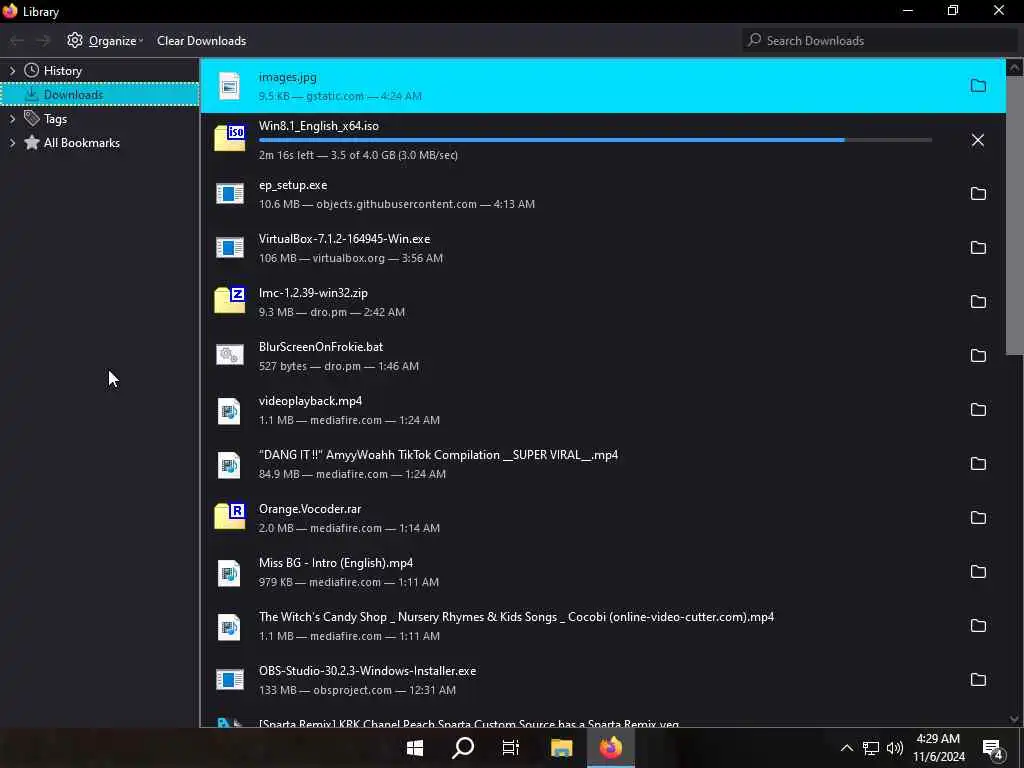Click the VirtualBox installer file icon
The image size is (1024, 768).
(x=229, y=248)
